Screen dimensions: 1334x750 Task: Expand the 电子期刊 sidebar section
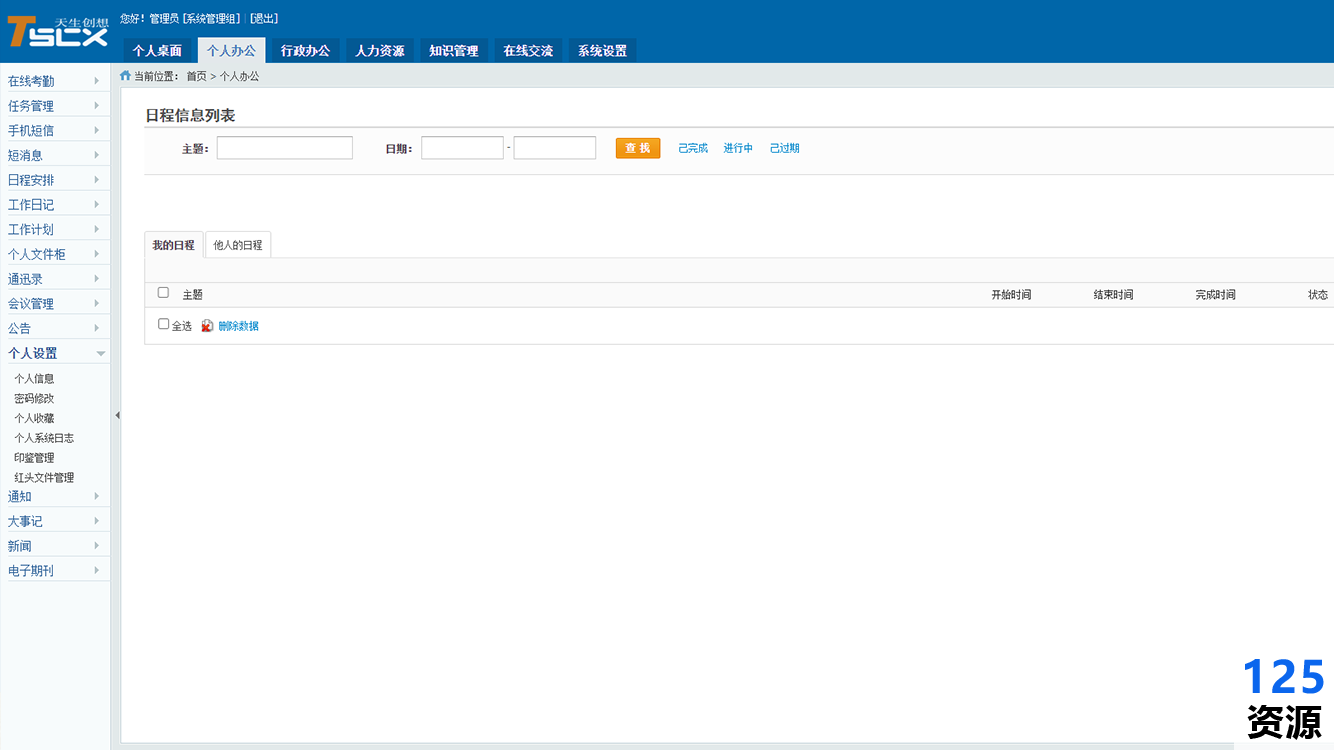tap(55, 570)
